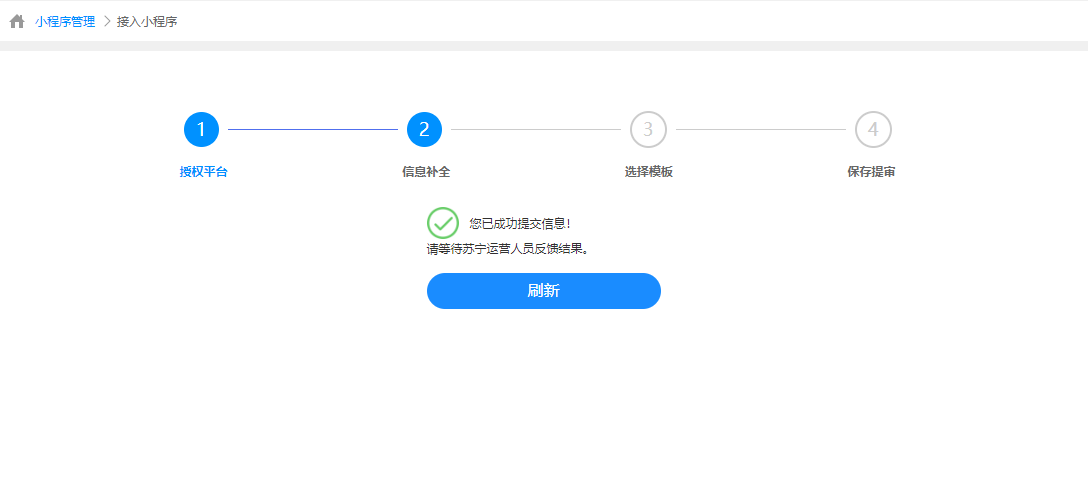Click progress line between steps 3 and 4
The height and width of the screenshot is (477, 1088).
pos(760,129)
